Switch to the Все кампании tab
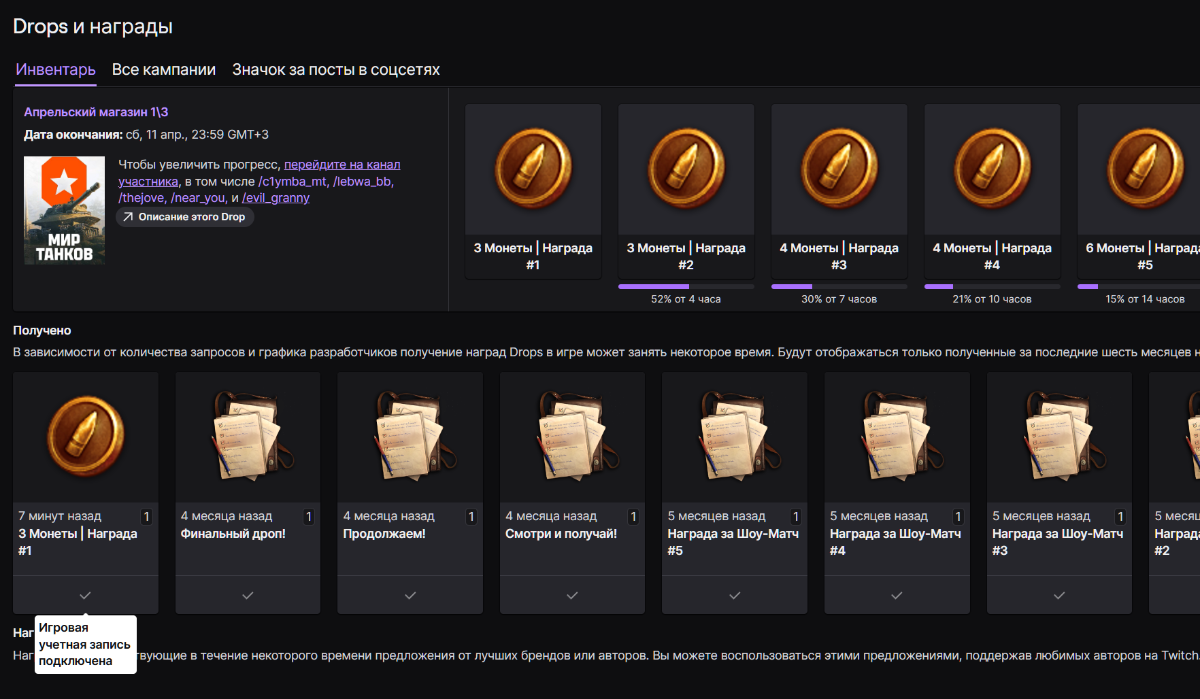Viewport: 1200px width, 699px height. coord(164,70)
